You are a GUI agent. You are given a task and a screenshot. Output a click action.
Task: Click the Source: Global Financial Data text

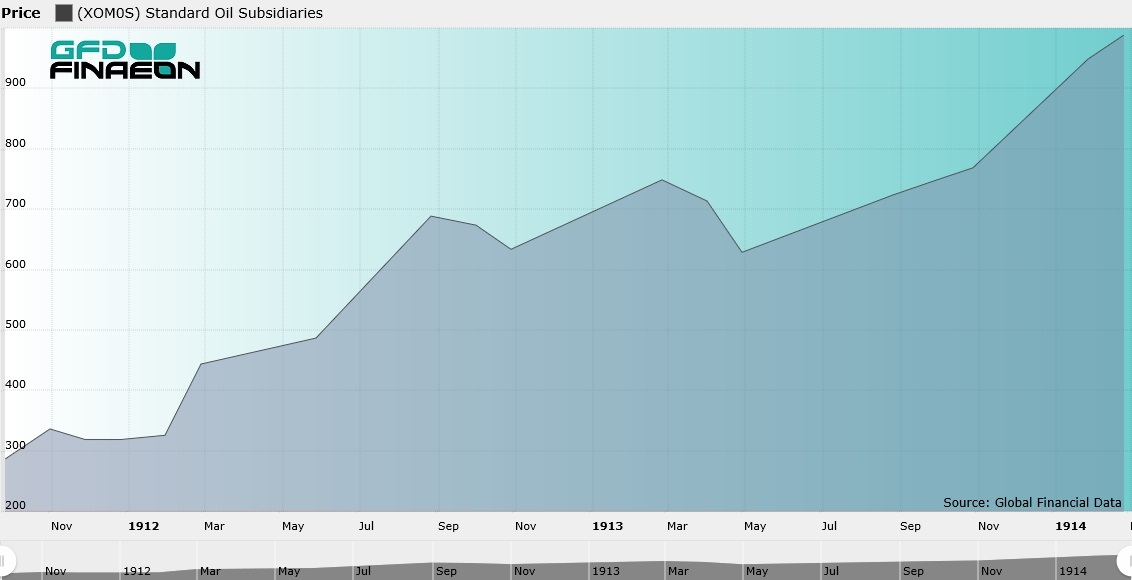pos(1032,503)
